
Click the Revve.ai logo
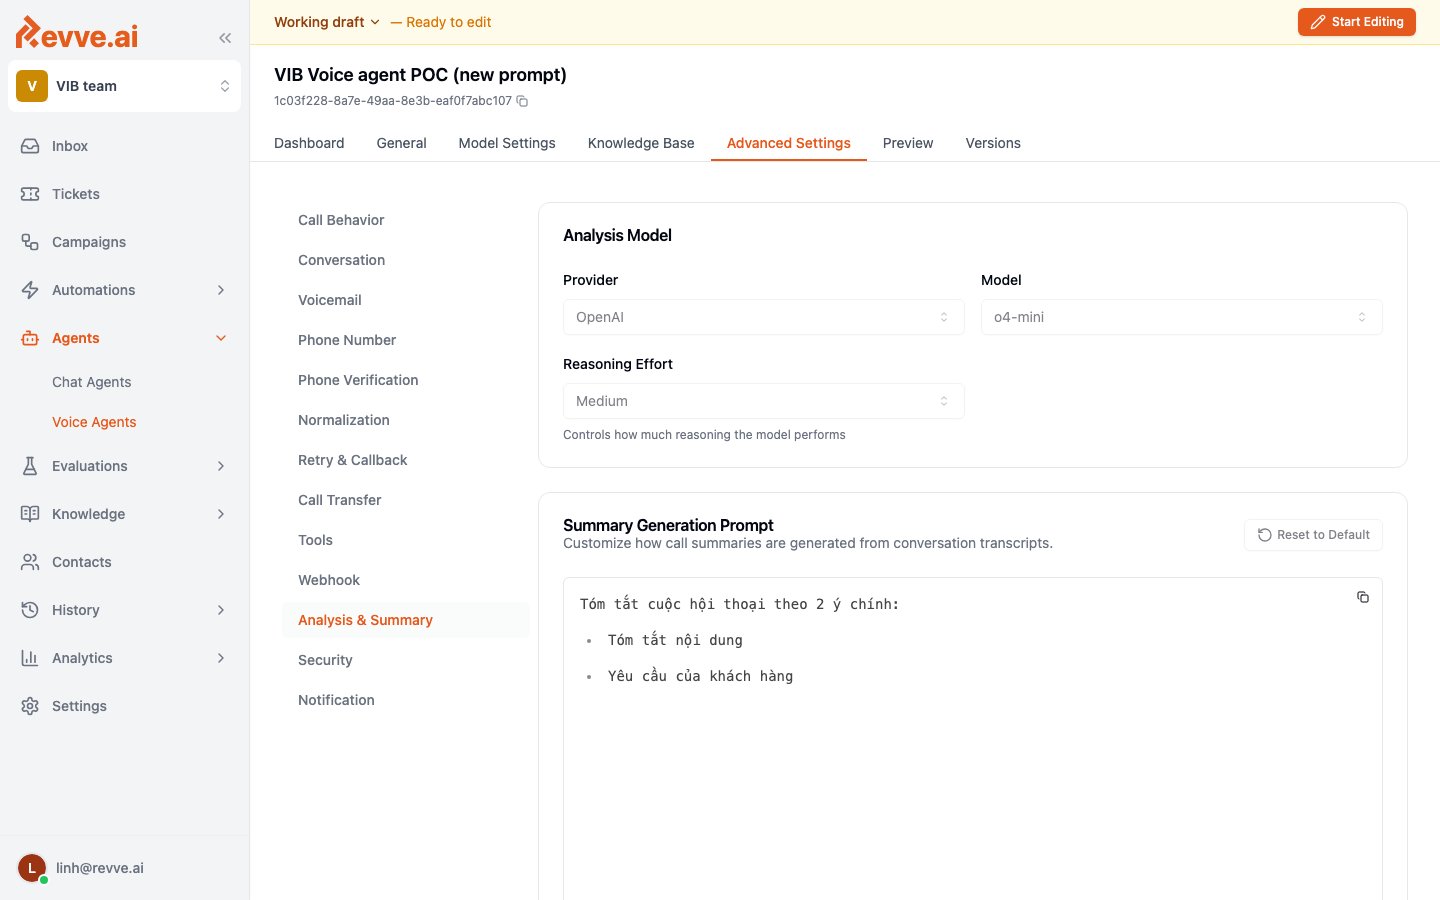(x=77, y=33)
